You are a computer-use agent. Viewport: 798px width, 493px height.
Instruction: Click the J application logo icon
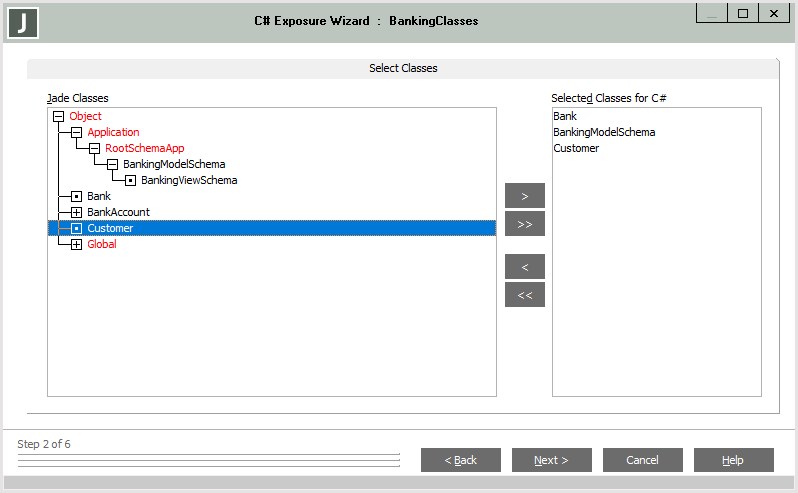click(x=22, y=21)
